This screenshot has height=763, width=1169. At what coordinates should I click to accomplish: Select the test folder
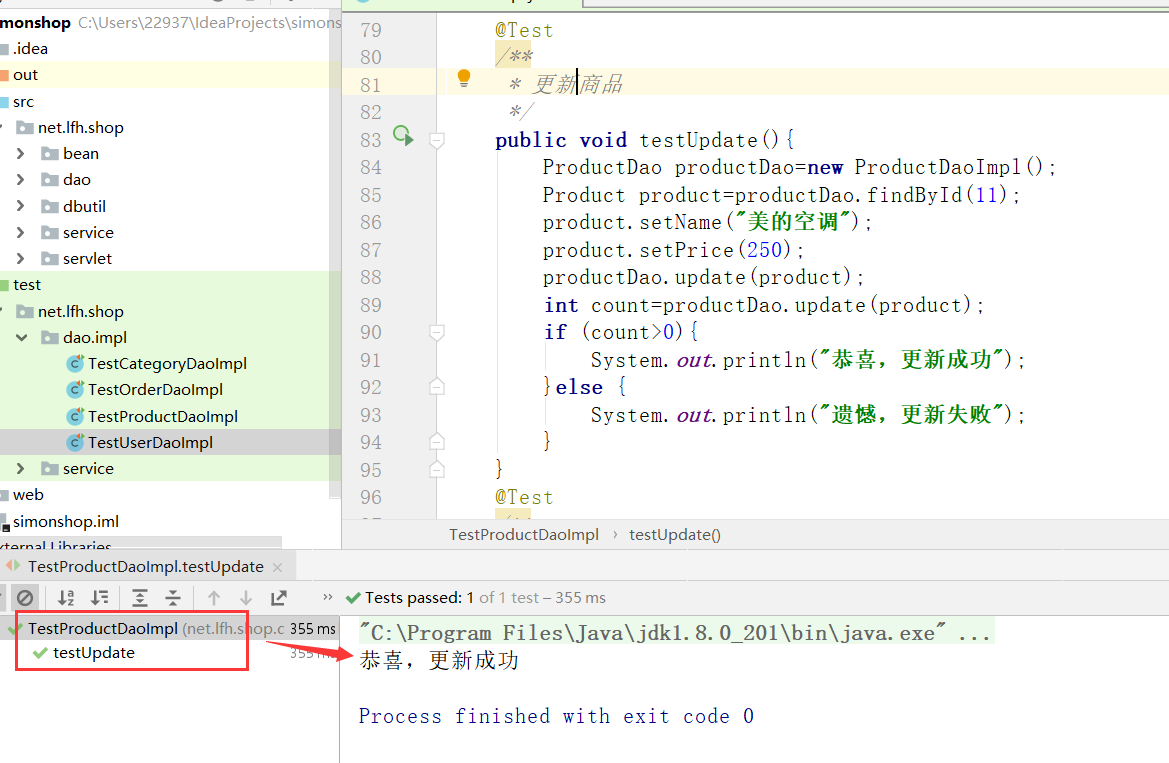pos(27,285)
